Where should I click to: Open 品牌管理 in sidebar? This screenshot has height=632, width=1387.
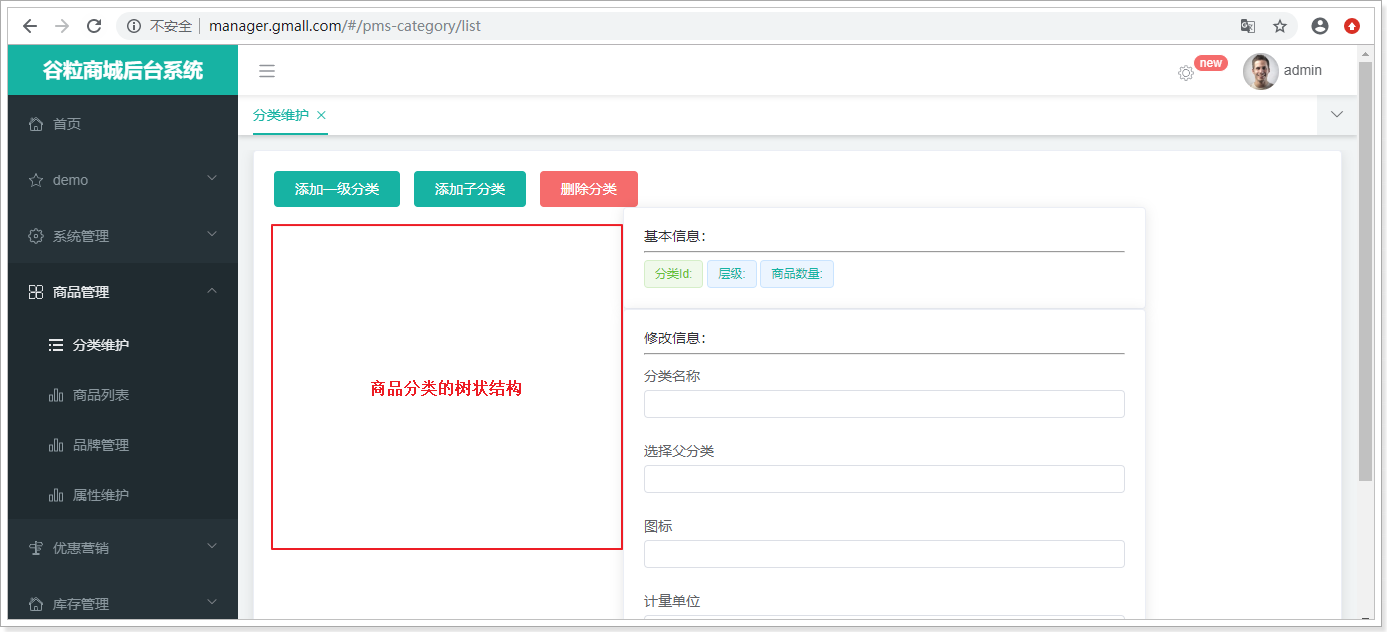tap(100, 445)
